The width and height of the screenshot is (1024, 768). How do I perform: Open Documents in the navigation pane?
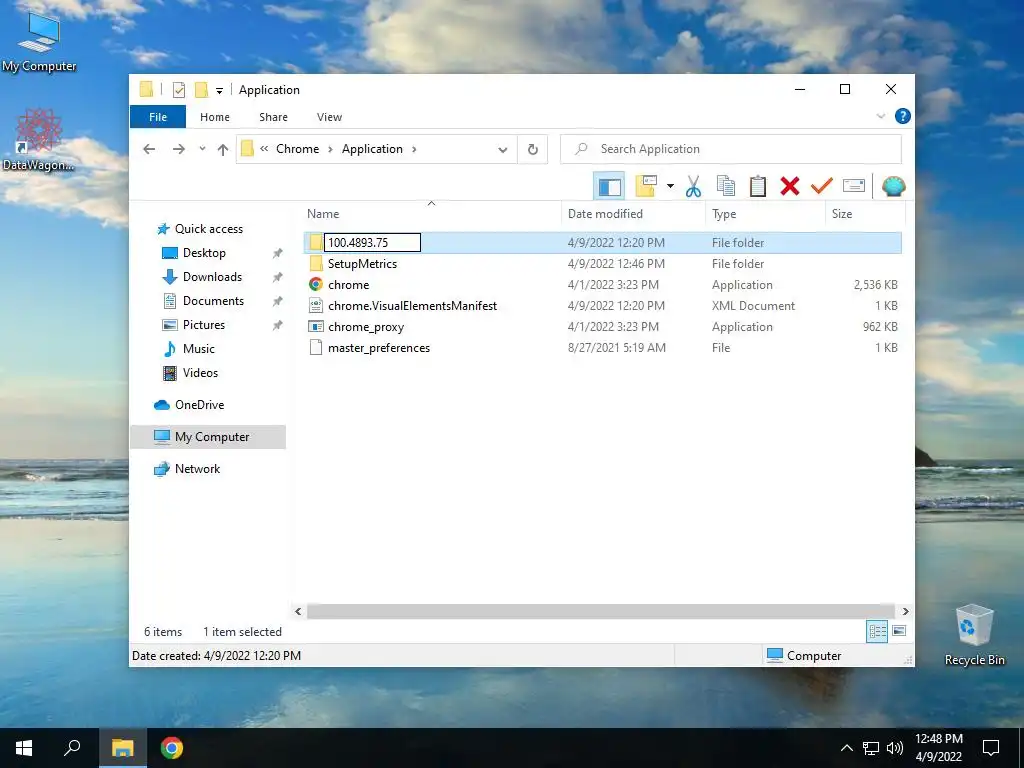213,301
